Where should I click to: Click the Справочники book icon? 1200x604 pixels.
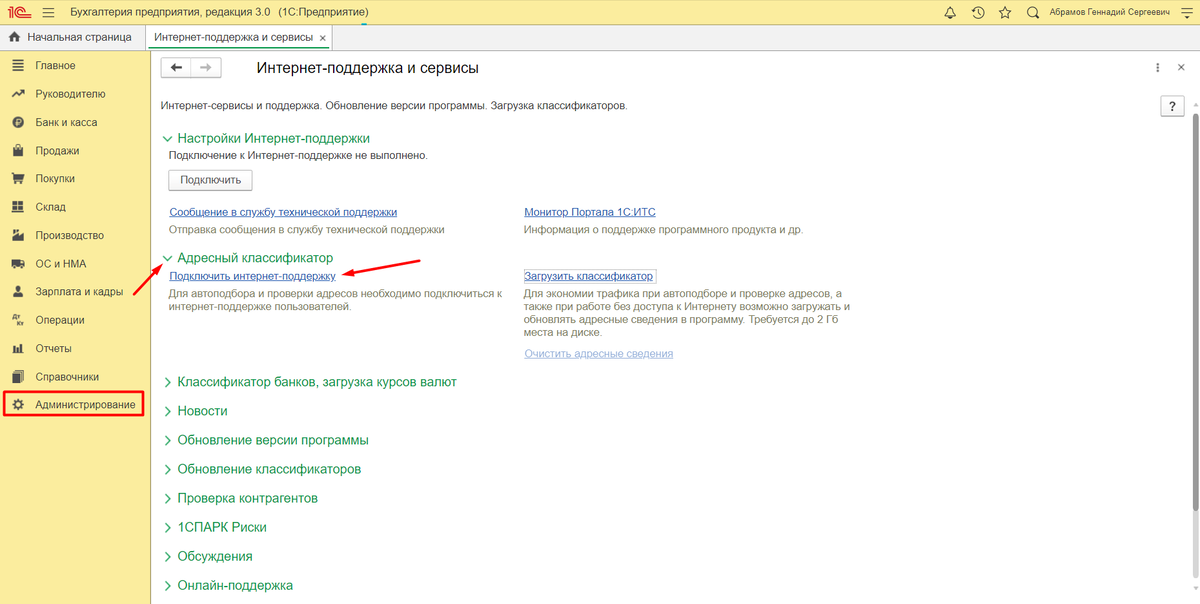[17, 377]
